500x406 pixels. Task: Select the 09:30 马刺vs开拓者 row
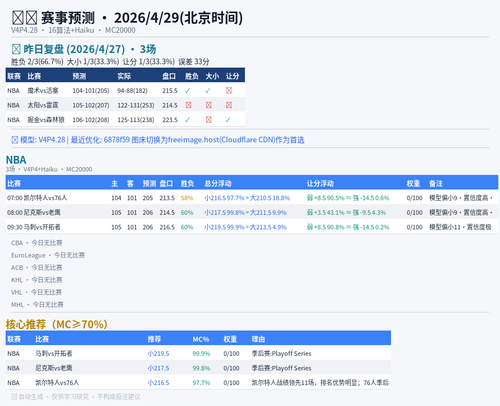[x=252, y=227]
